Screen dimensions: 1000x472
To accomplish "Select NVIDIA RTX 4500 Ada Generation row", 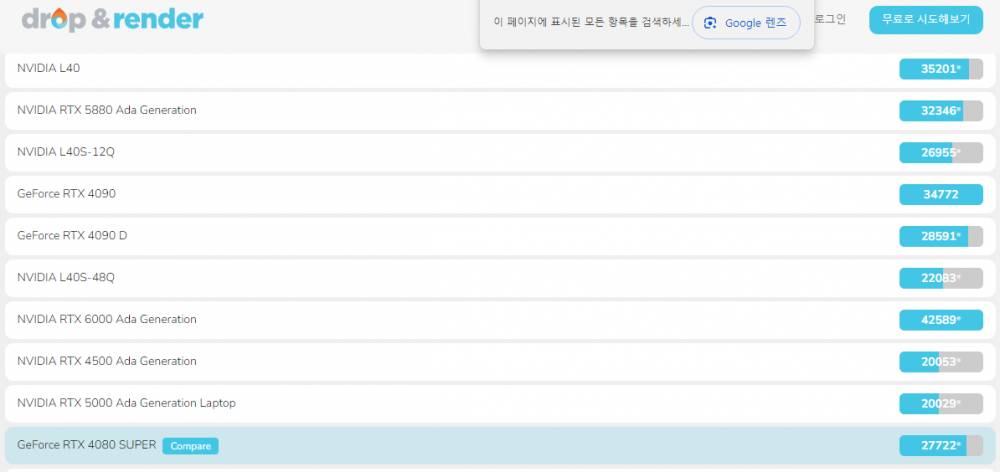I will [x=500, y=362].
